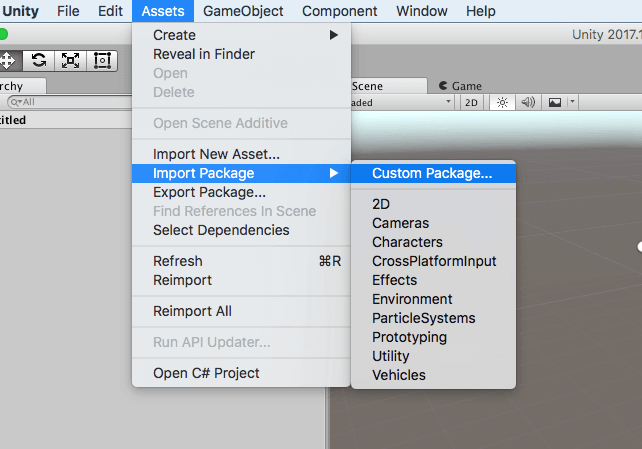Toggle scene effects image icon

pos(555,102)
